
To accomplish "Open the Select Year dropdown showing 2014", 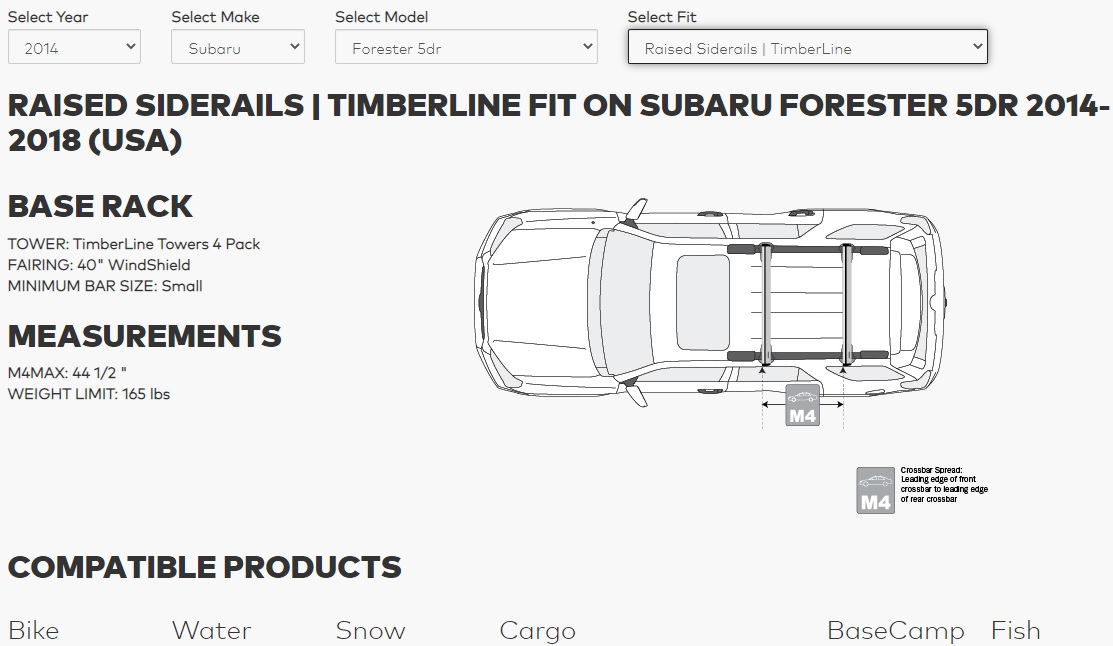I will pyautogui.click(x=75, y=47).
